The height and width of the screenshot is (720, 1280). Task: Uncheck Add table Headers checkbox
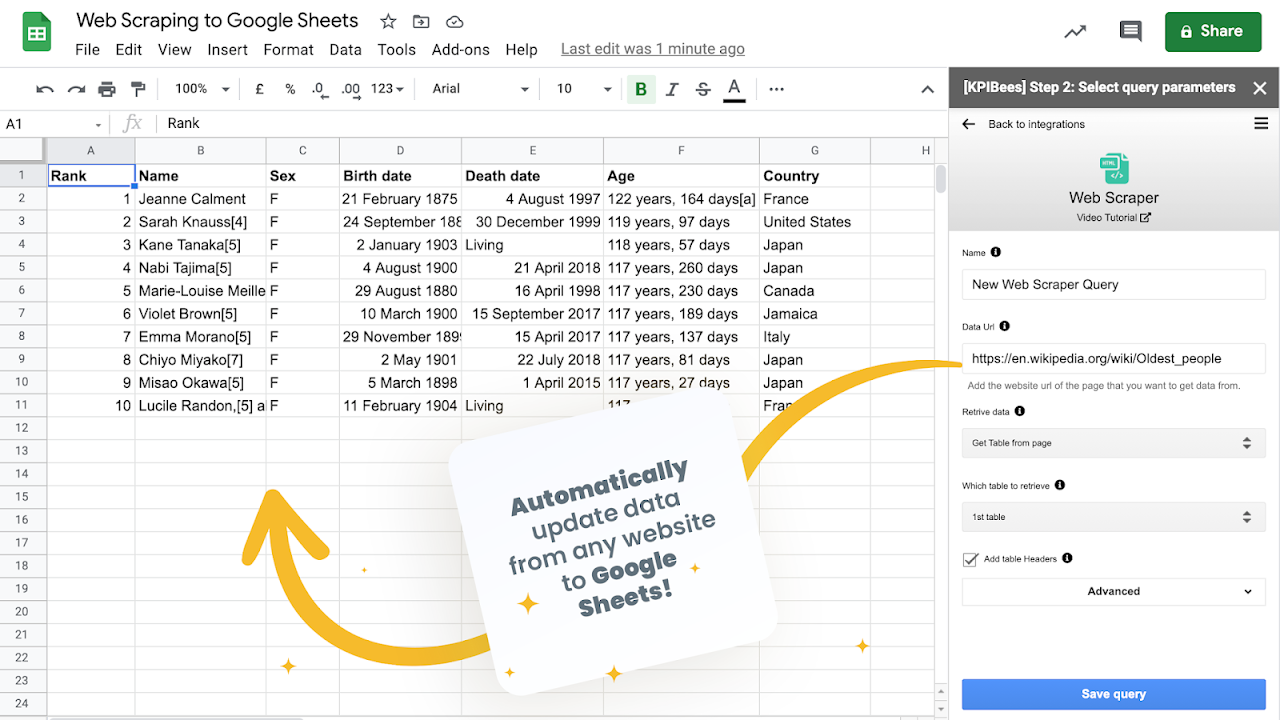(970, 559)
